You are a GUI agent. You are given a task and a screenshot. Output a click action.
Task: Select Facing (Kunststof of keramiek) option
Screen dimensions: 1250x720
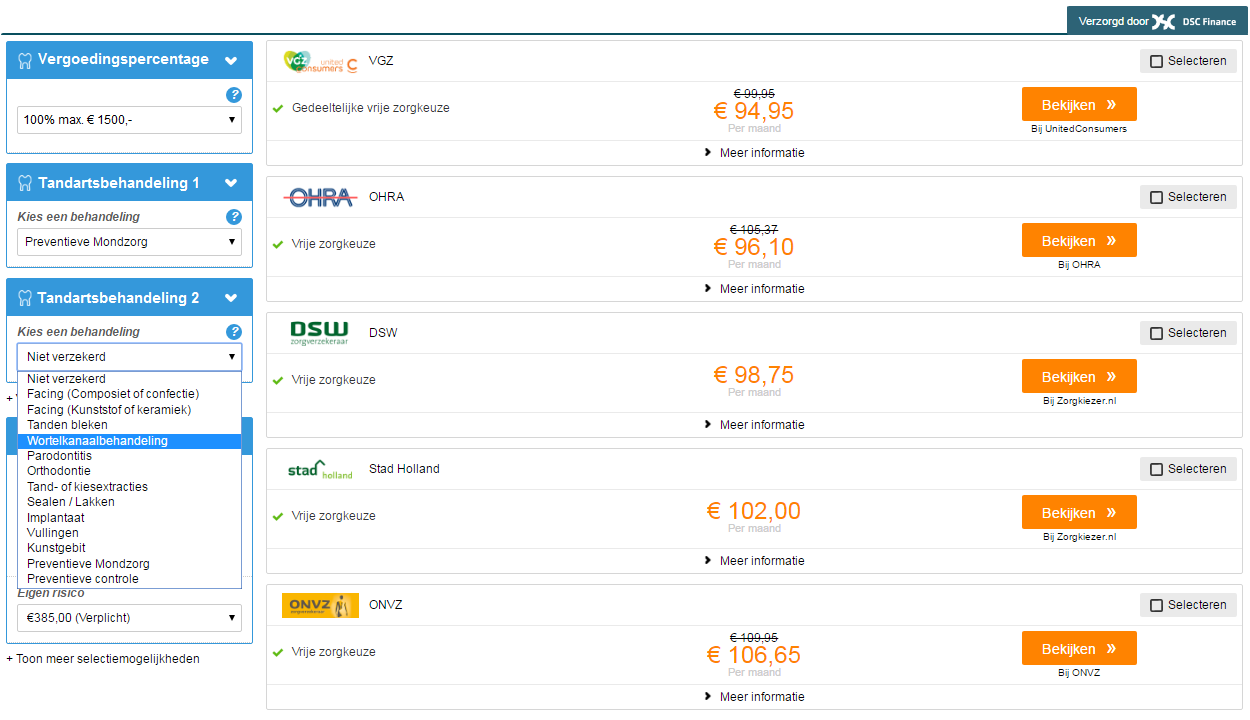point(129,410)
